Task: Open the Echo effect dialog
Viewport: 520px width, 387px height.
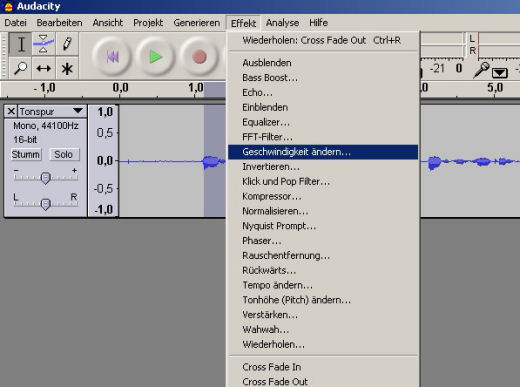Action: point(323,92)
